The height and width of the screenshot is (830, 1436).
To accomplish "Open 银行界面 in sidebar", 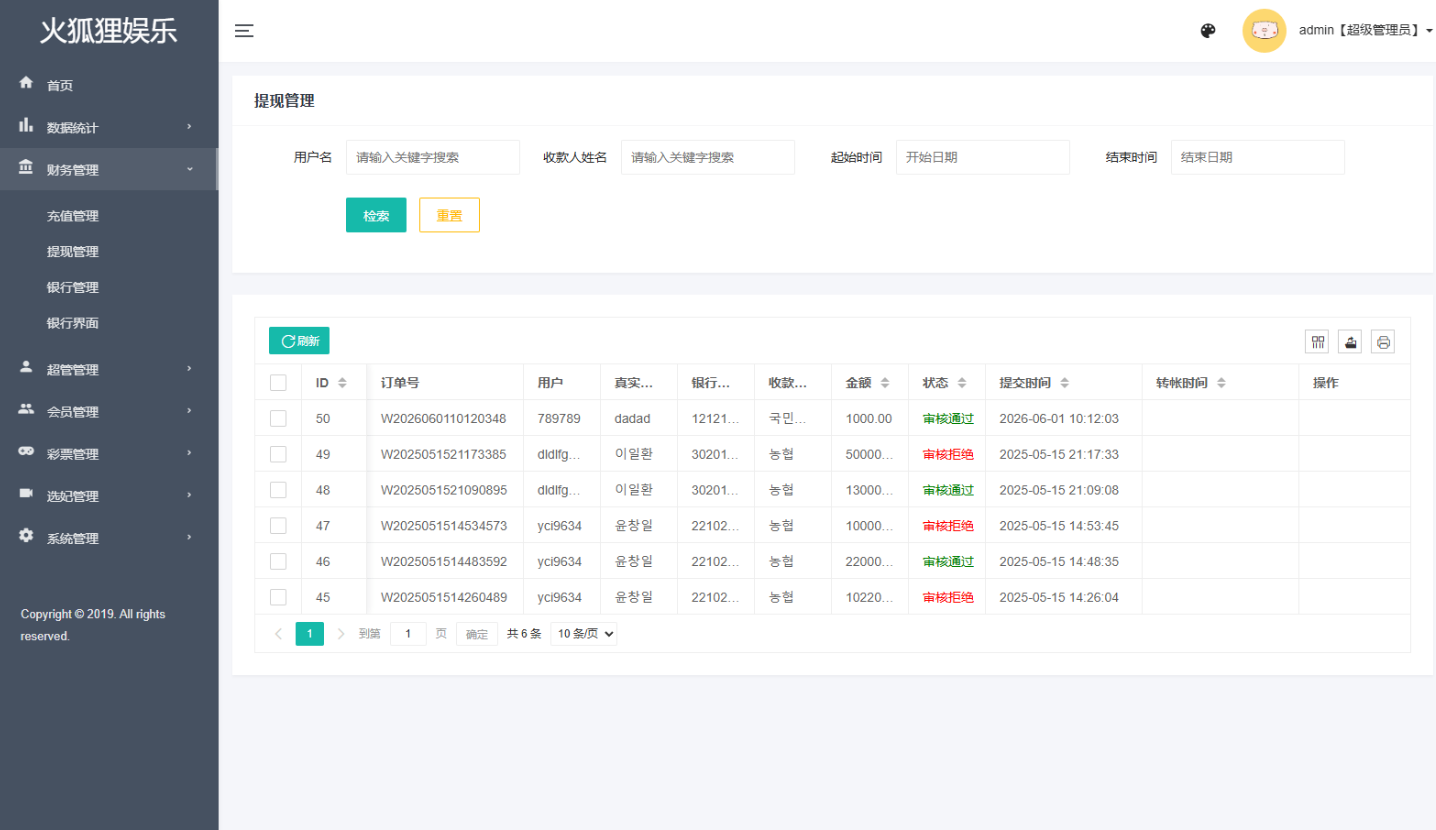I will [x=73, y=324].
